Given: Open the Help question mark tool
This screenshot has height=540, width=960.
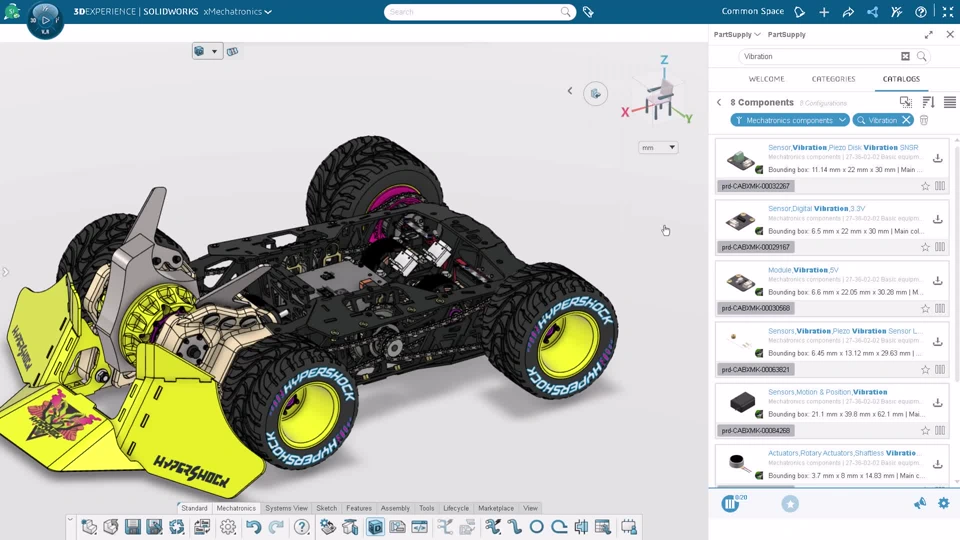Looking at the screenshot, I should 301,527.
